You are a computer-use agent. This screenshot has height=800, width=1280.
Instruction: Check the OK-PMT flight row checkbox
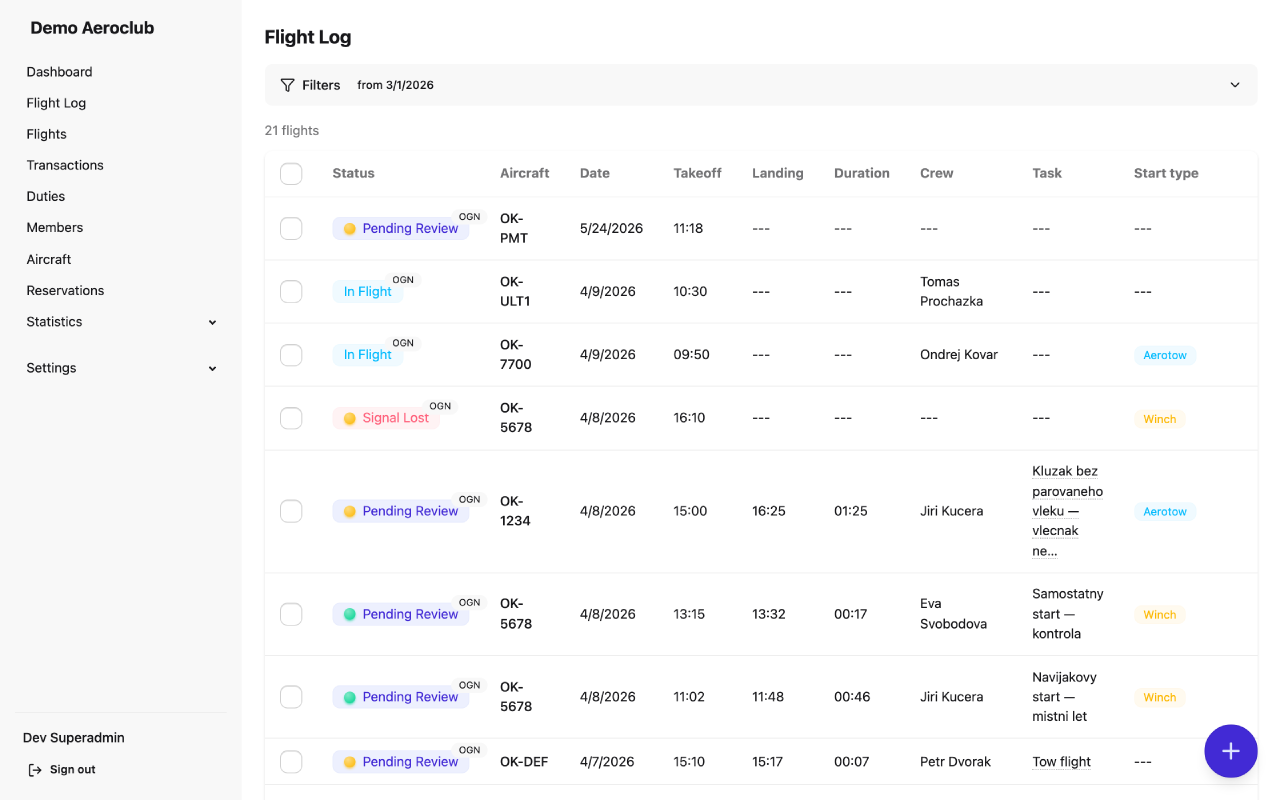(291, 229)
